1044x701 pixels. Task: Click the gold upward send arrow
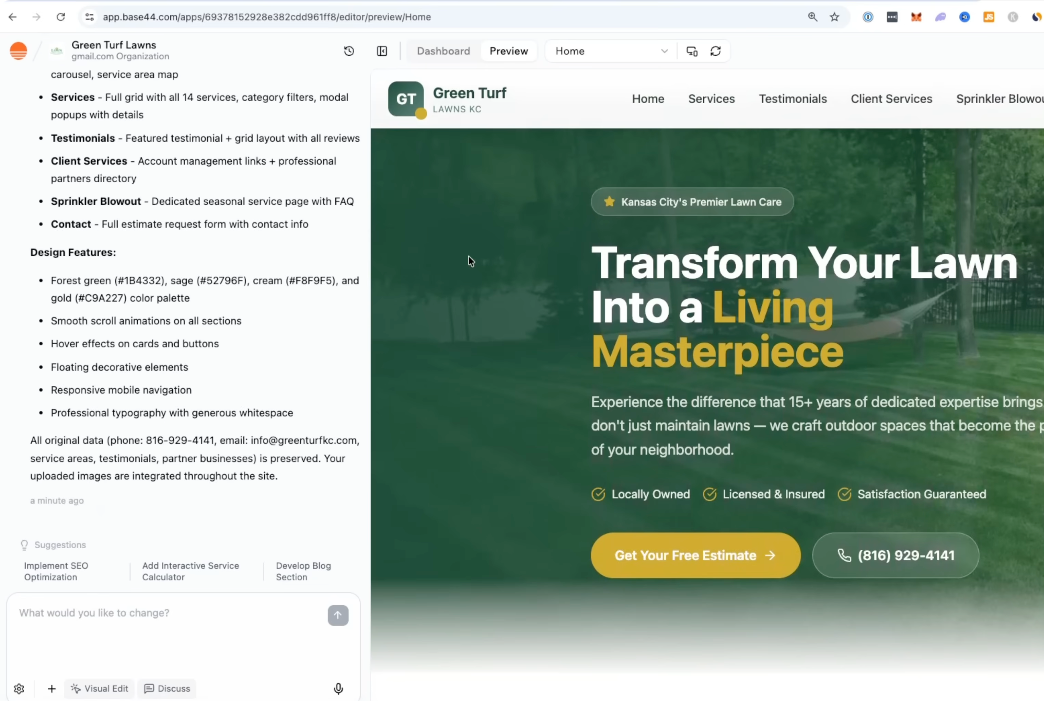[x=338, y=615]
